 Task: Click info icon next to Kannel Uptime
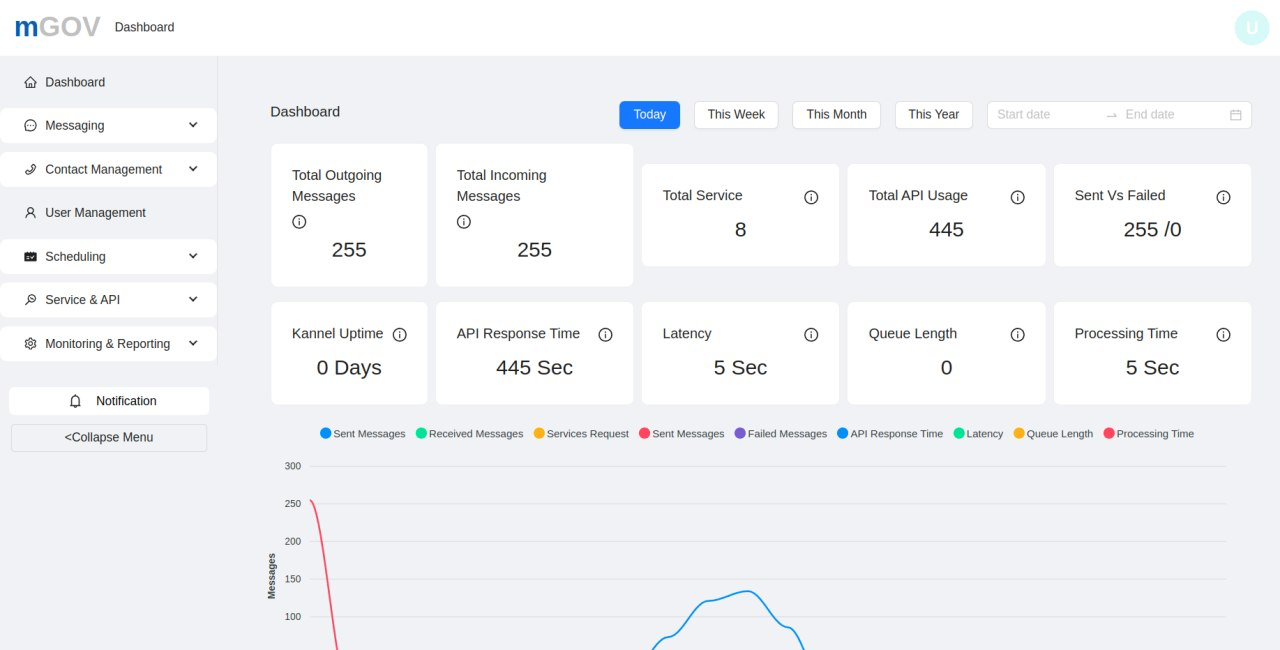[x=400, y=335]
